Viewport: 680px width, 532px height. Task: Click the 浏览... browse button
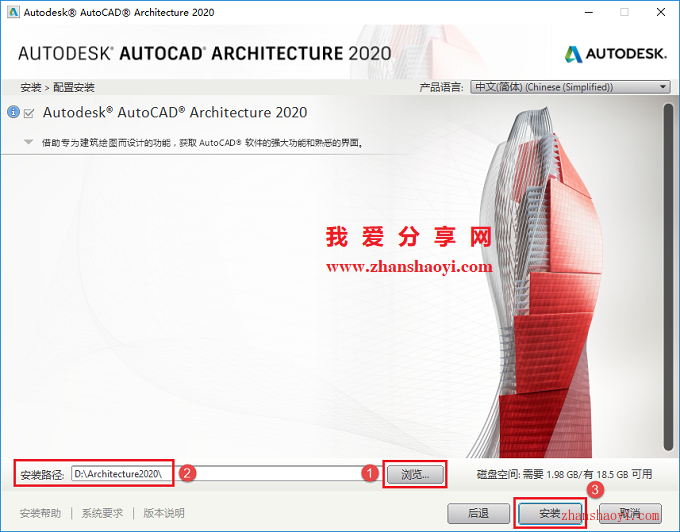click(415, 475)
